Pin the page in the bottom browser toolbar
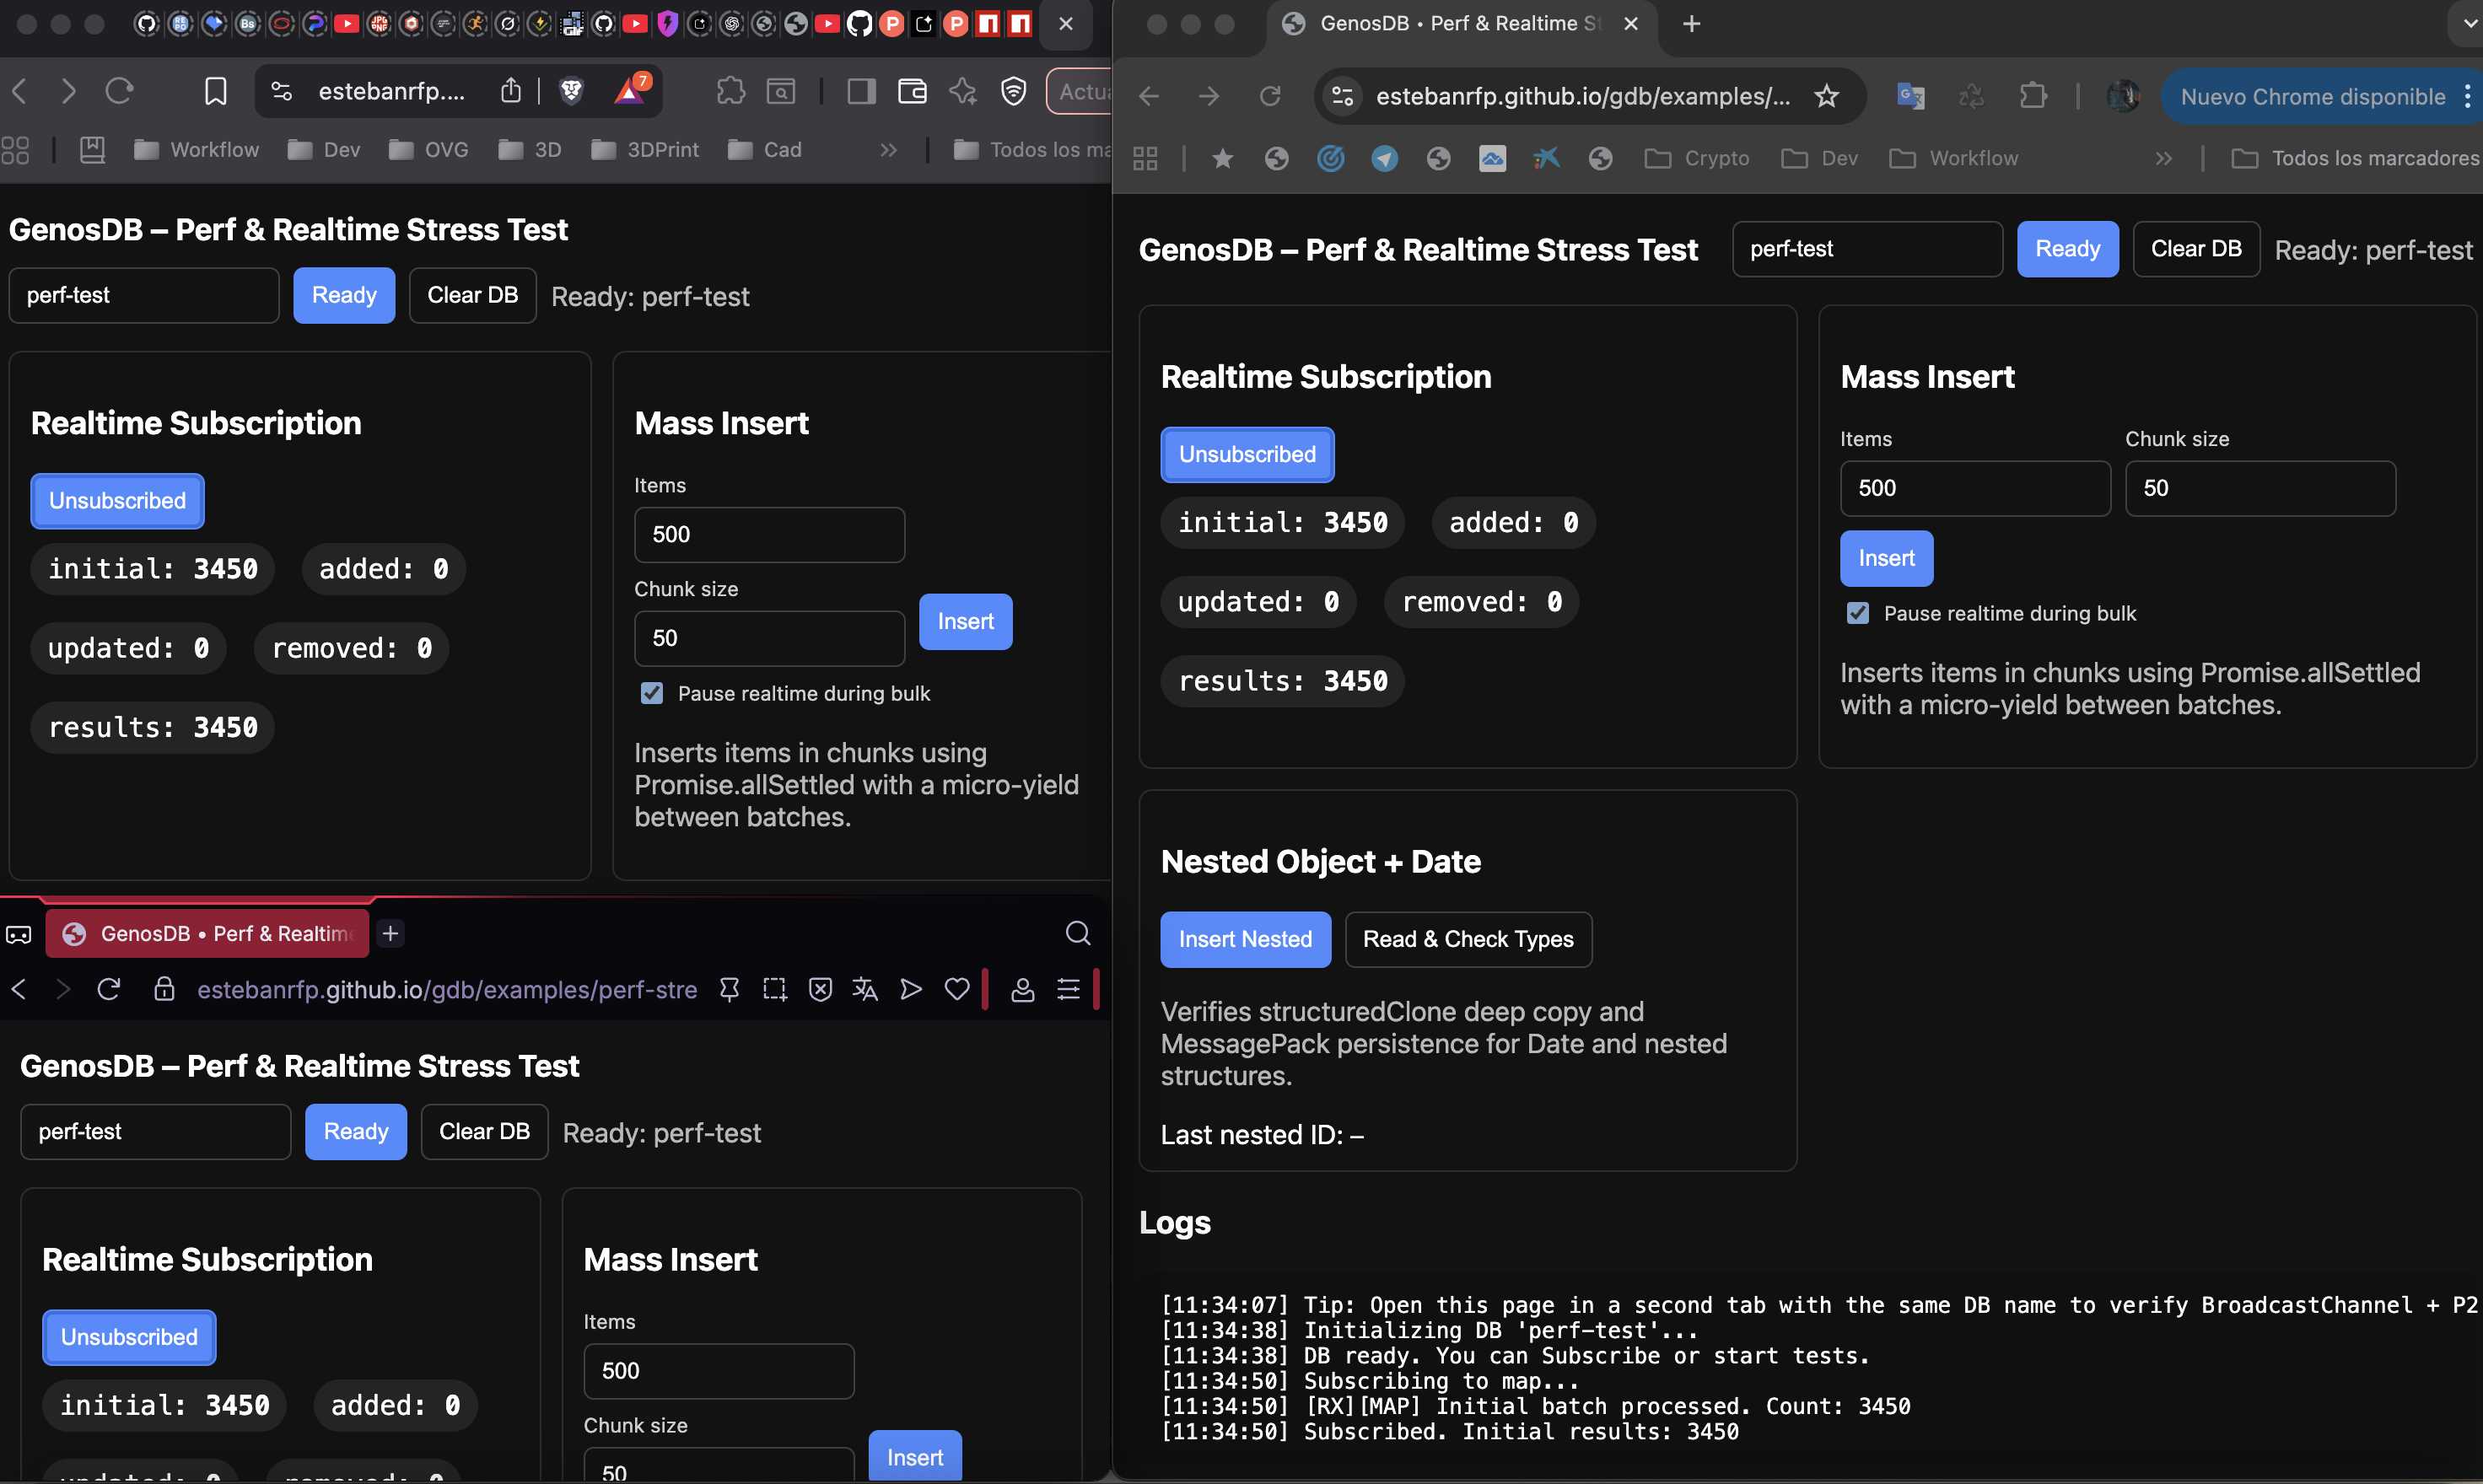2483x1484 pixels. (x=730, y=989)
